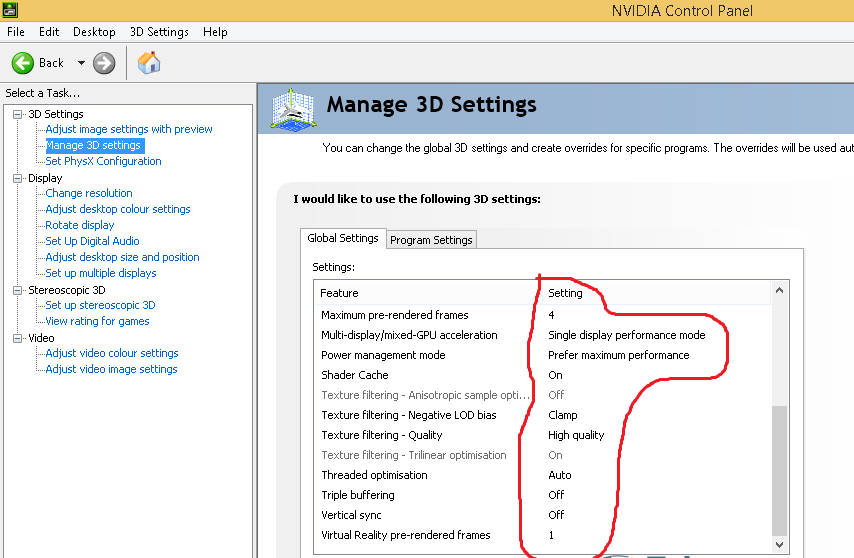854x558 pixels.
Task: Change the Threaded optimisation Auto value
Action: (559, 475)
